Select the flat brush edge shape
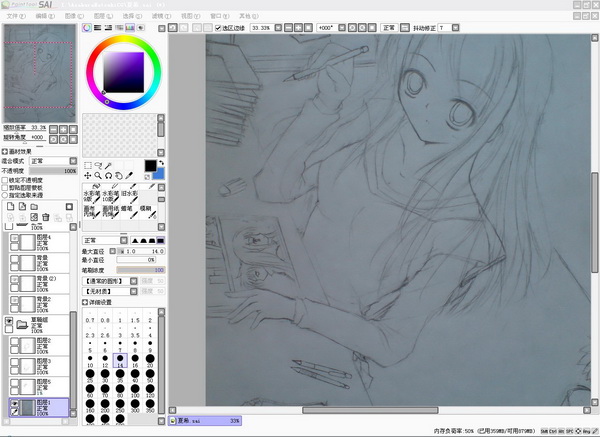 [x=160, y=240]
